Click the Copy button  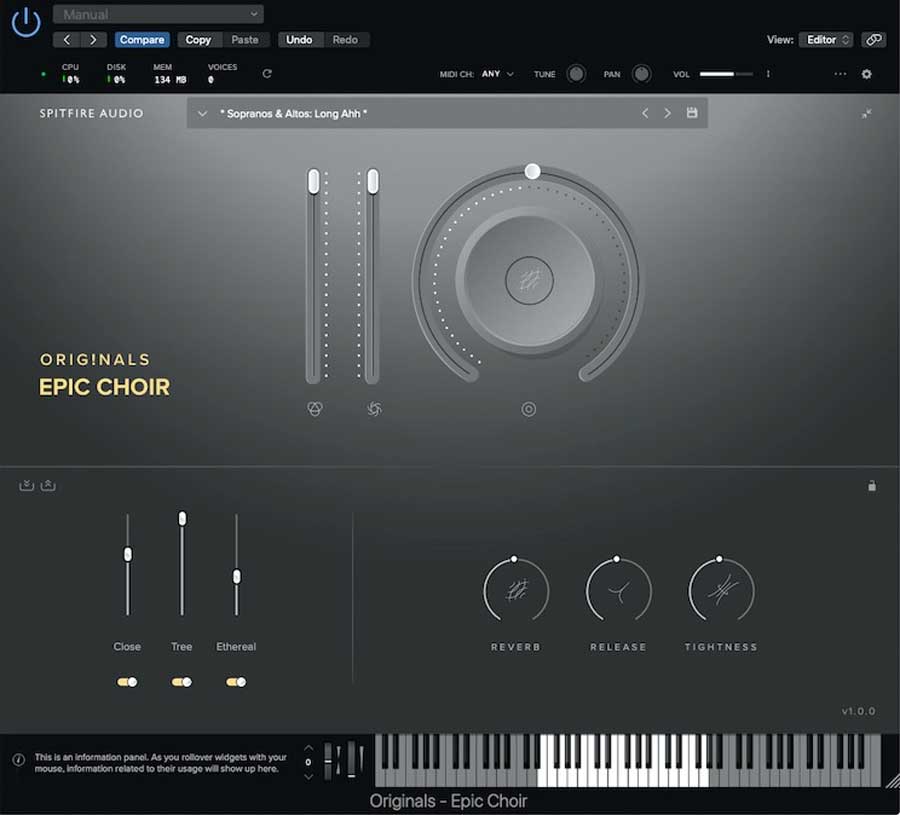pos(198,40)
